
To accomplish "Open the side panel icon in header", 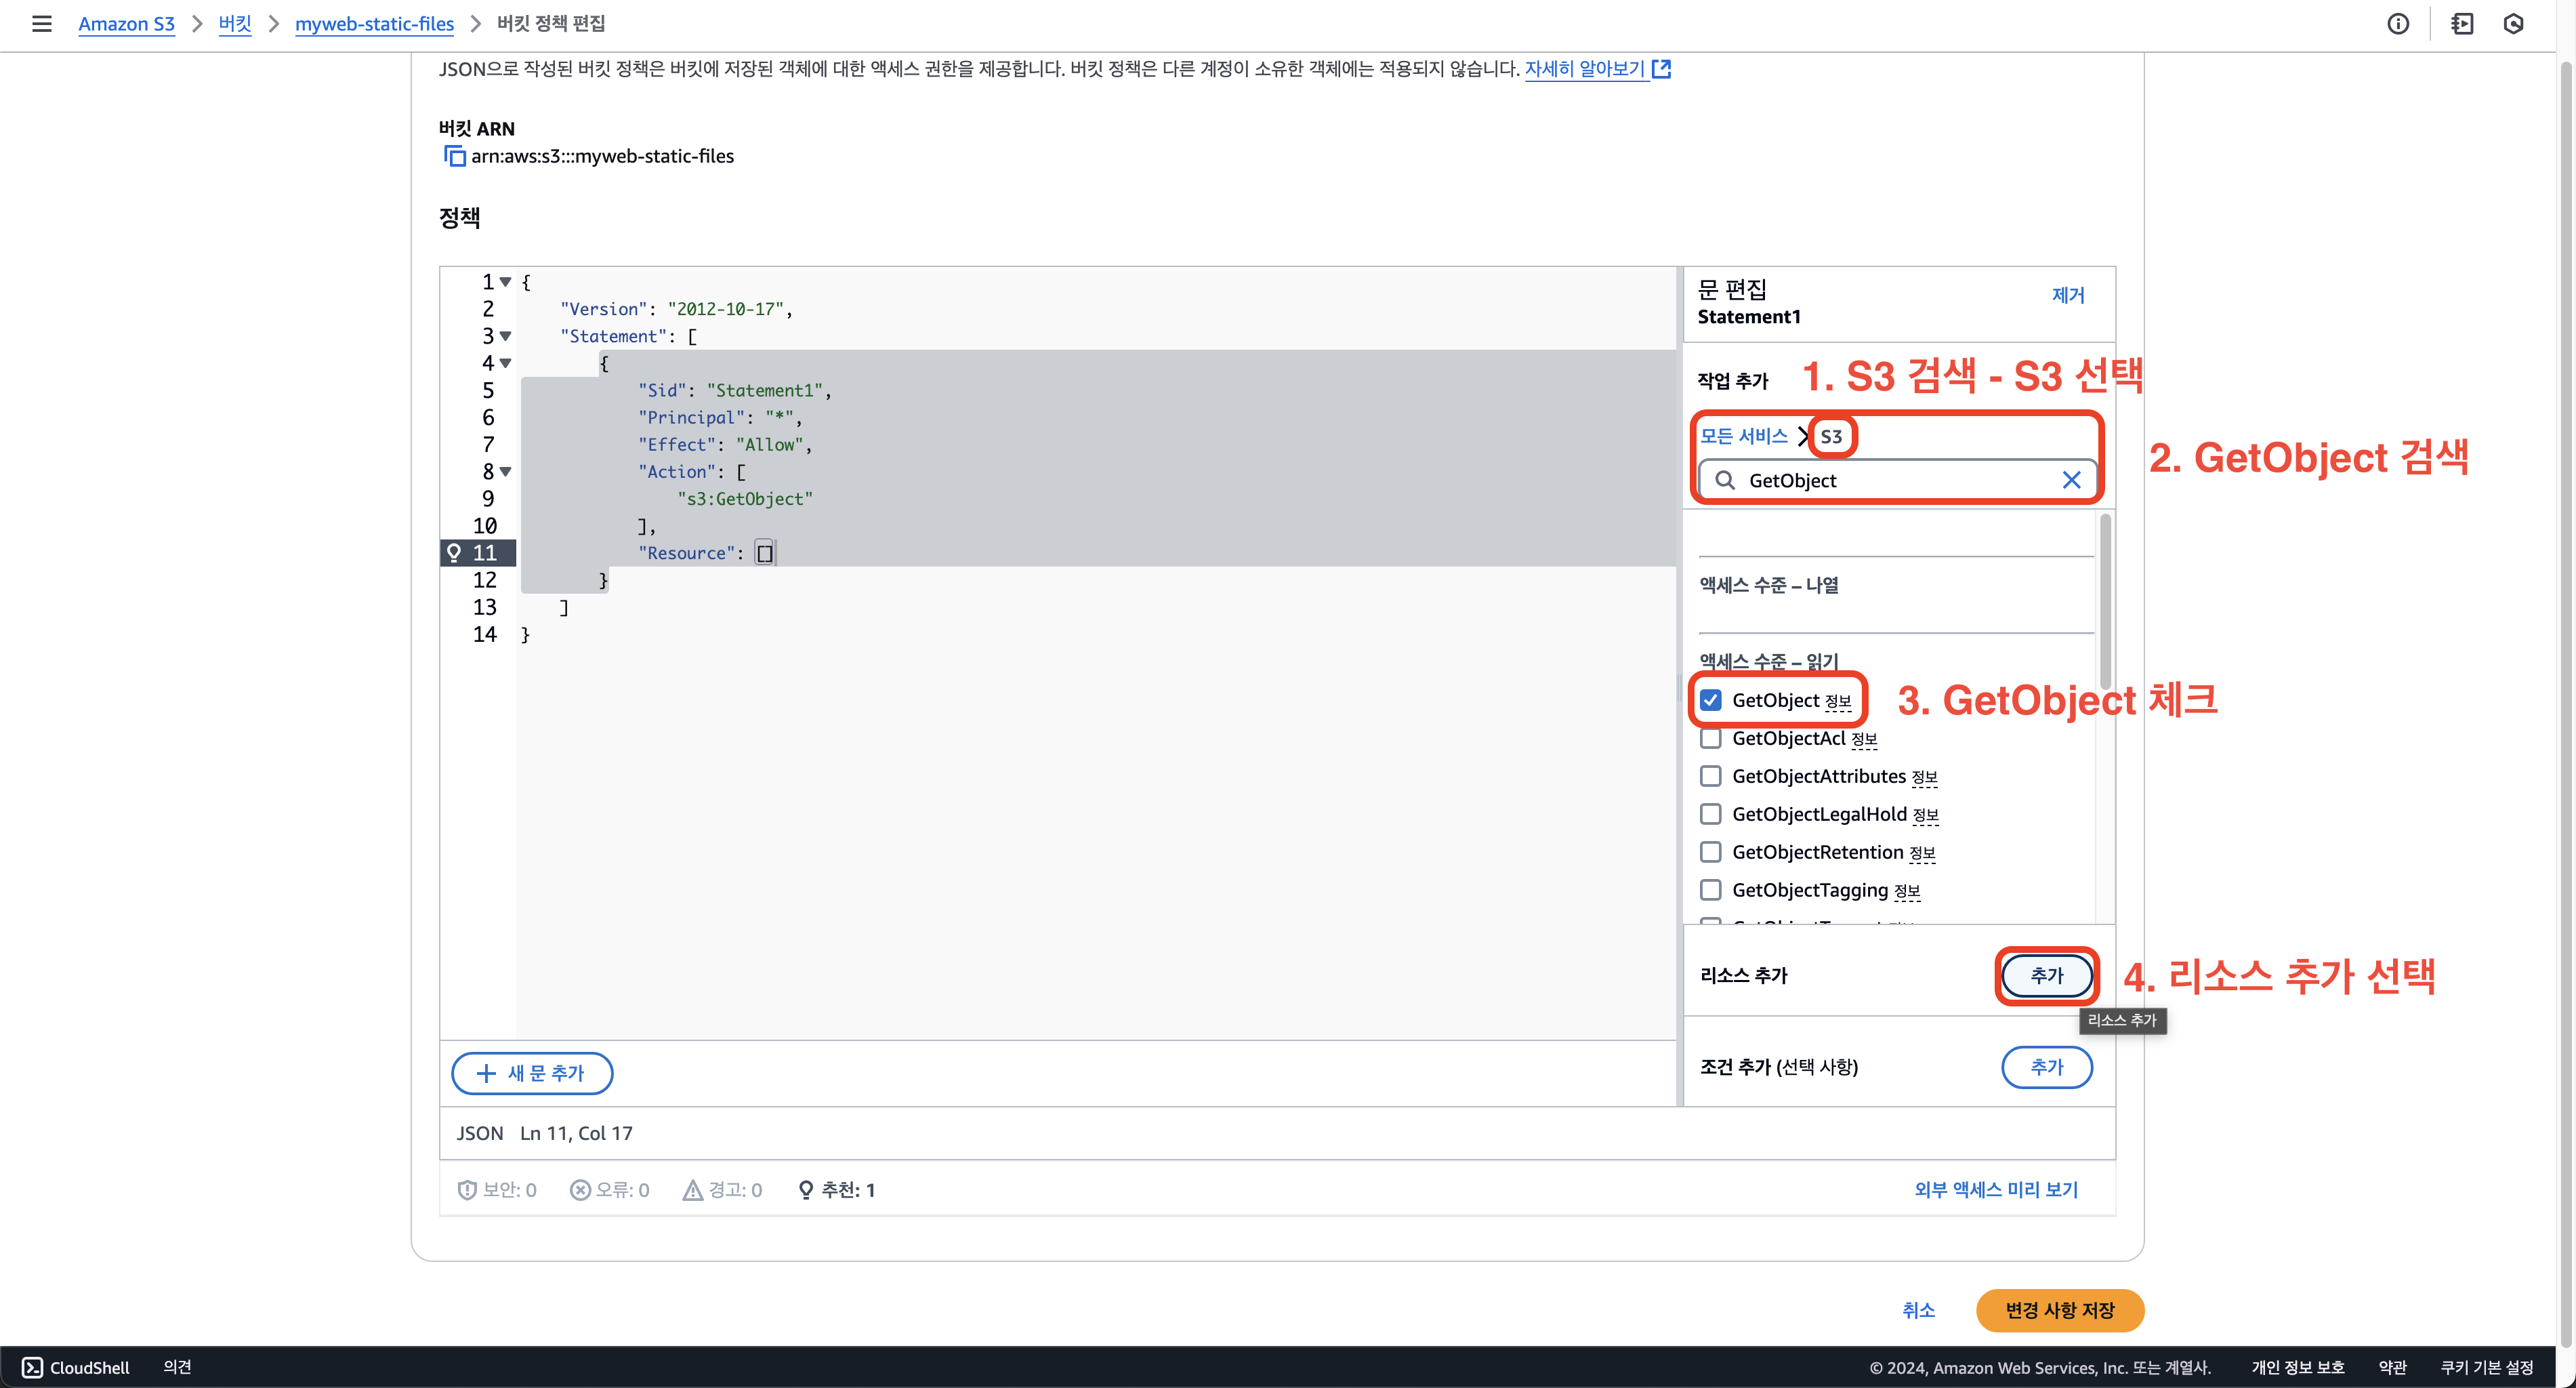I will pos(2462,23).
